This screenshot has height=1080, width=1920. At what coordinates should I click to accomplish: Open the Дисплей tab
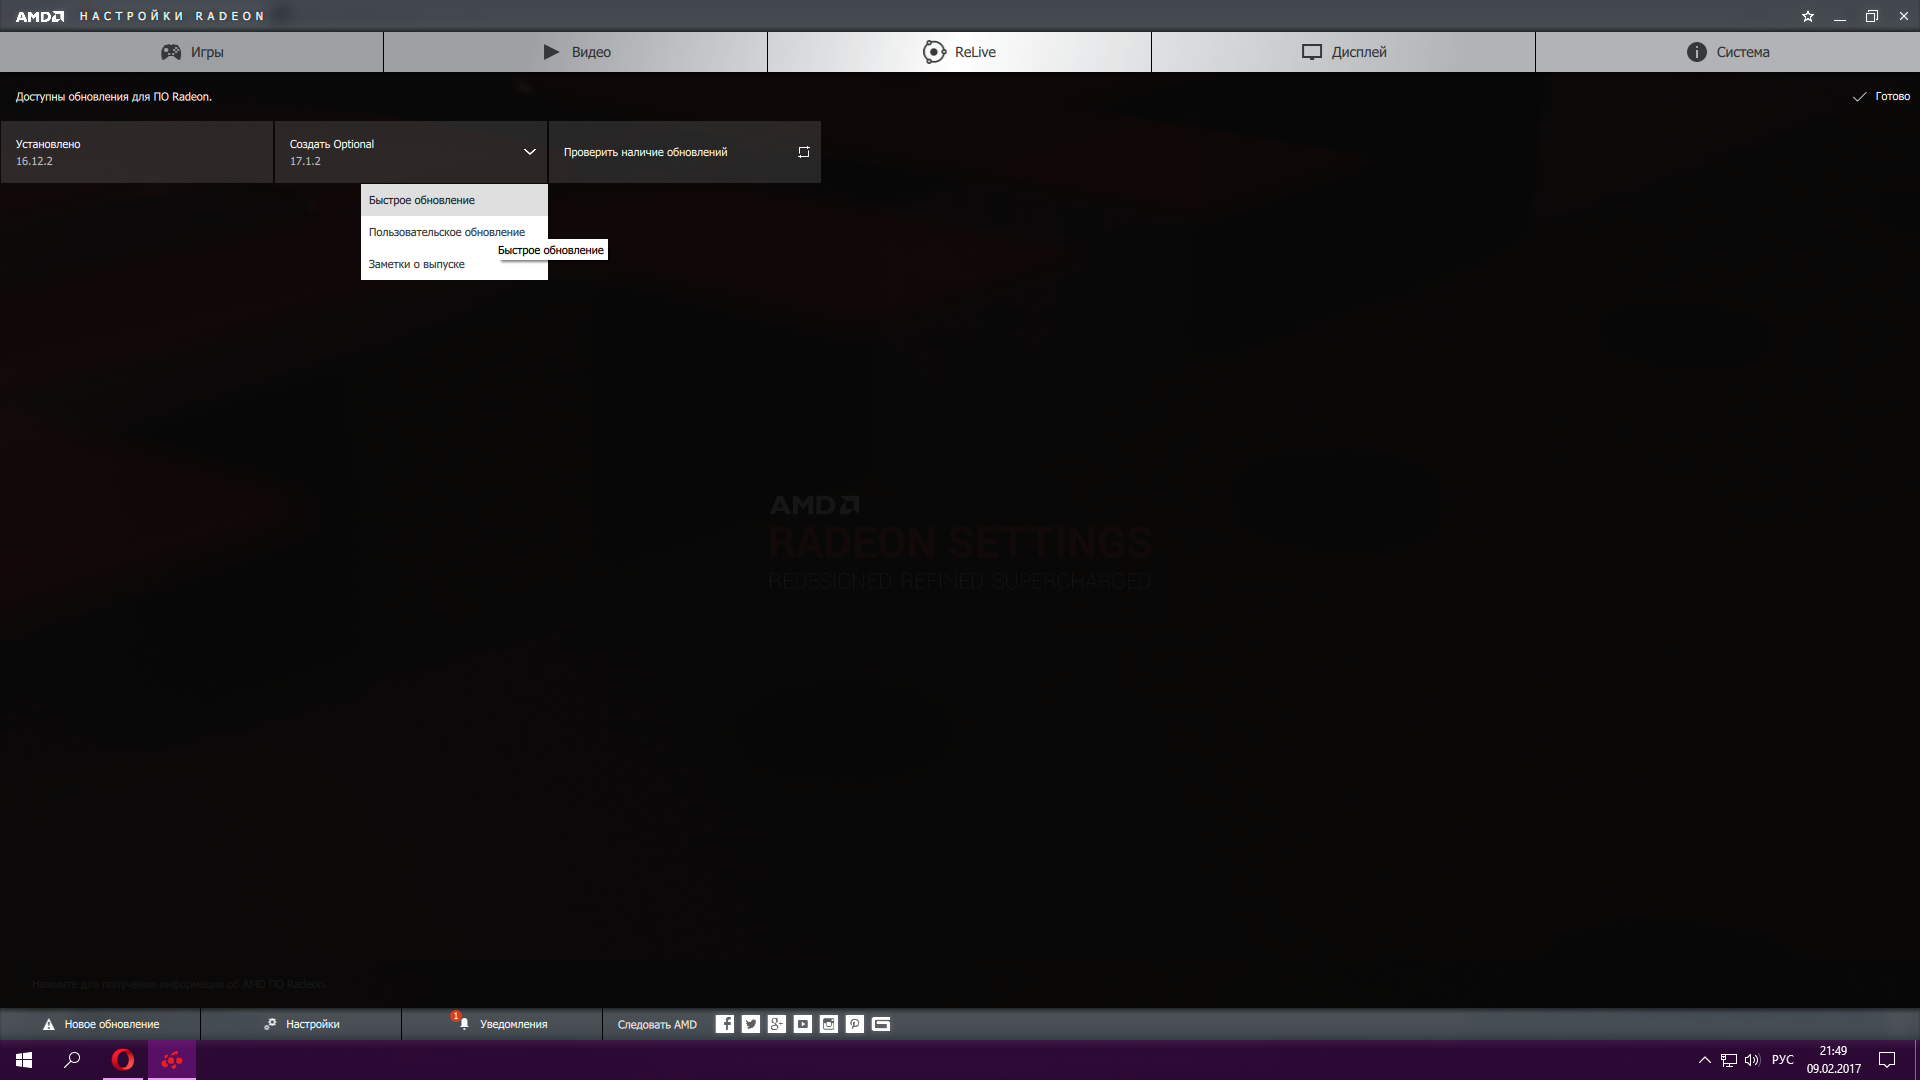(1343, 52)
